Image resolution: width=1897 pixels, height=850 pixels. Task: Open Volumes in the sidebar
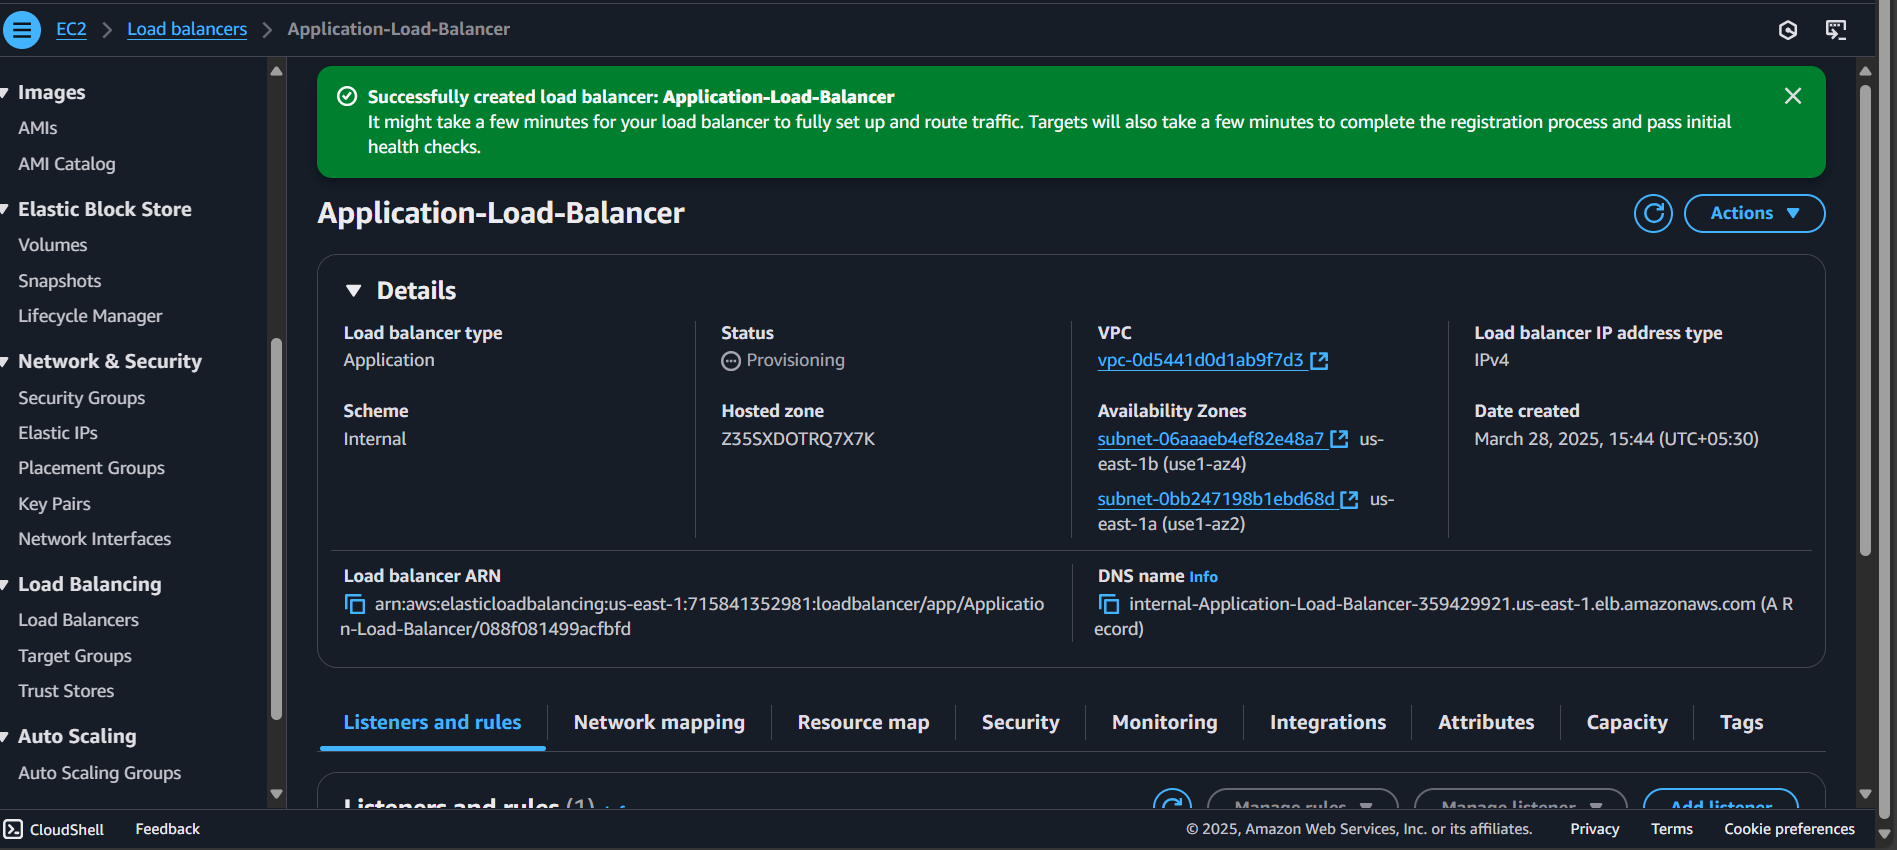click(x=53, y=245)
